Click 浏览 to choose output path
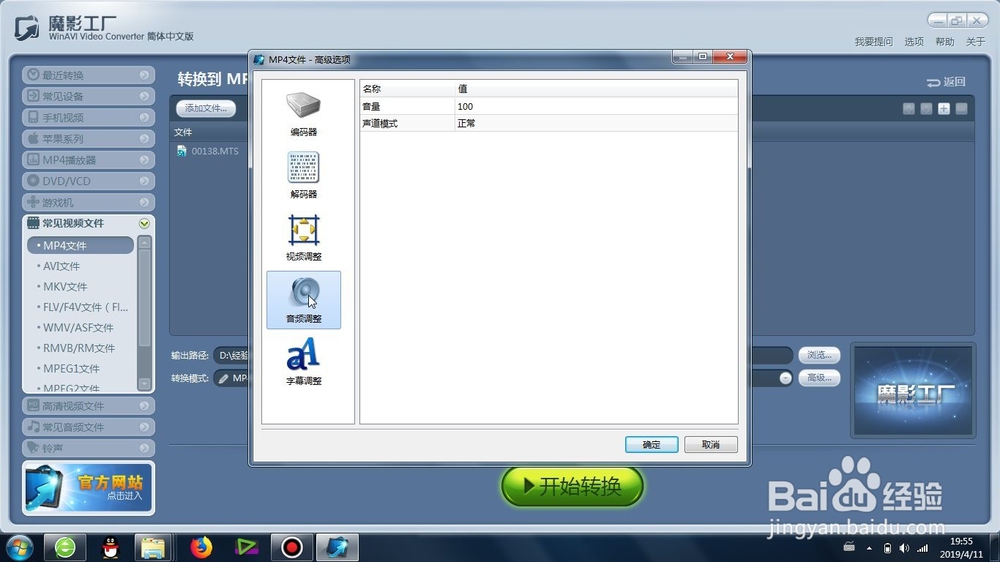Viewport: 1000px width, 562px height. point(819,355)
